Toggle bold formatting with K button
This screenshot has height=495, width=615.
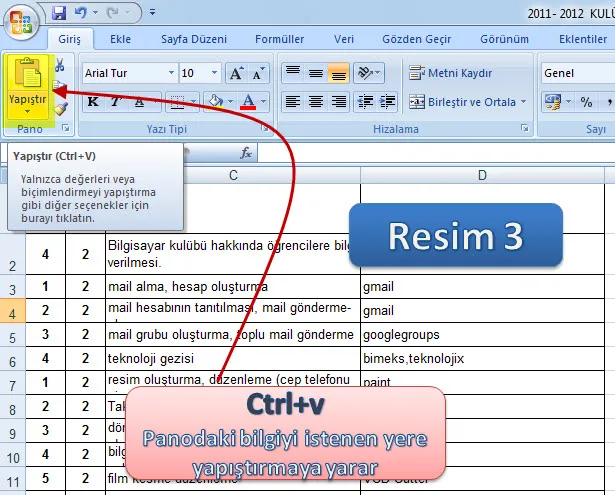click(x=93, y=102)
